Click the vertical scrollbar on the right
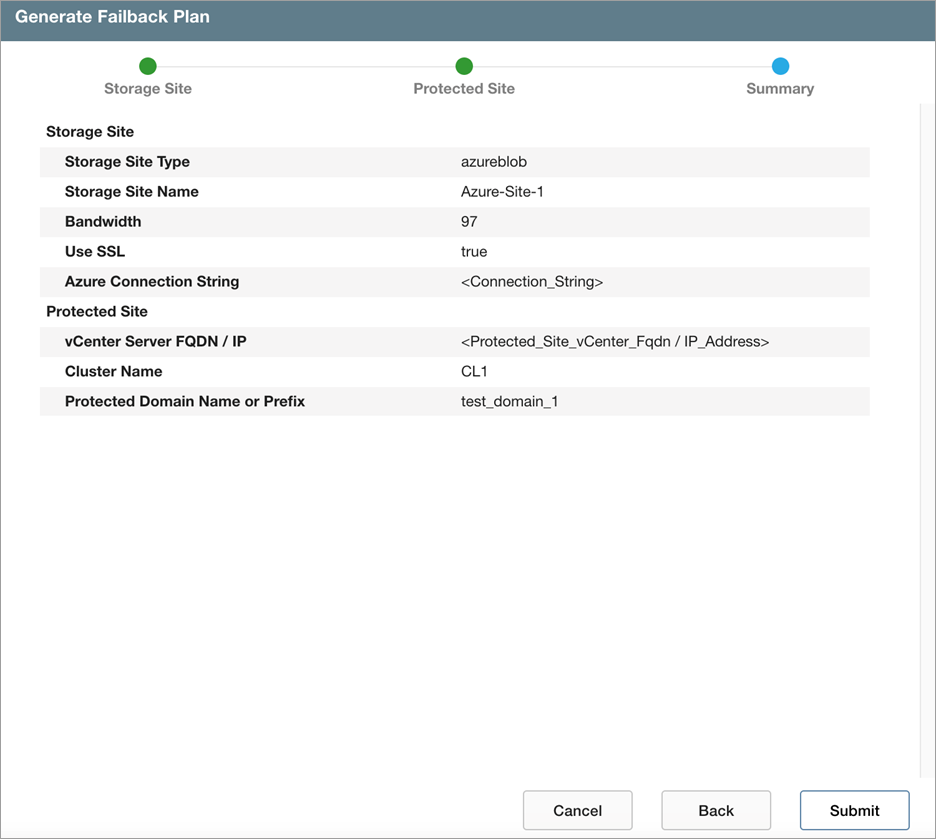Viewport: 936px width, 839px height. coord(925,440)
